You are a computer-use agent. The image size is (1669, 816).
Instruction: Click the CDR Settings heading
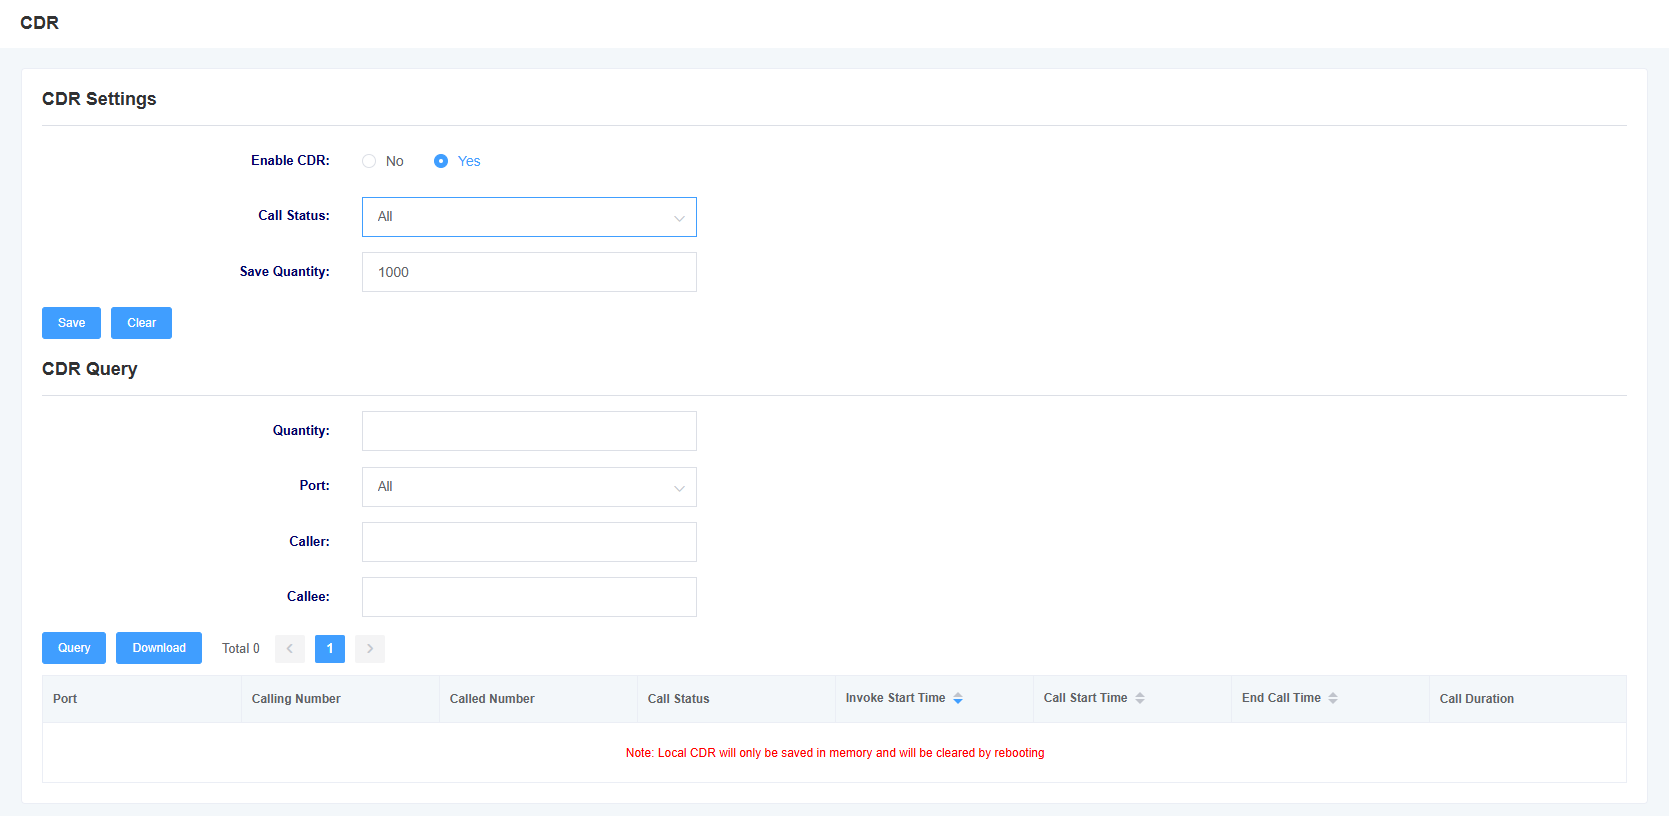click(x=99, y=99)
